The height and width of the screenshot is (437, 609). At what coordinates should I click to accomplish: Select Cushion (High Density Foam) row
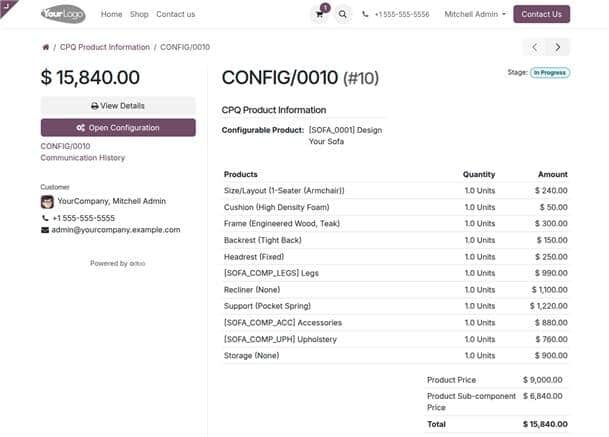[395, 207]
